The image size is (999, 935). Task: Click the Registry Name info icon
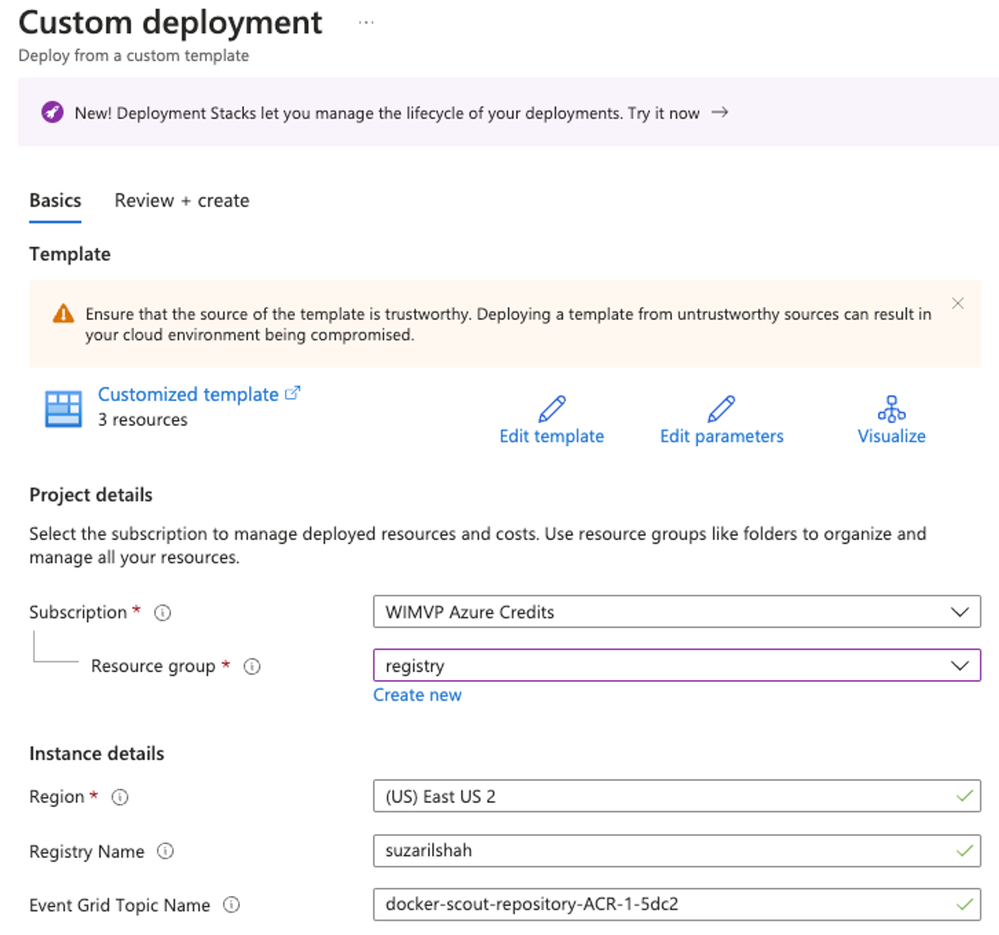click(166, 852)
